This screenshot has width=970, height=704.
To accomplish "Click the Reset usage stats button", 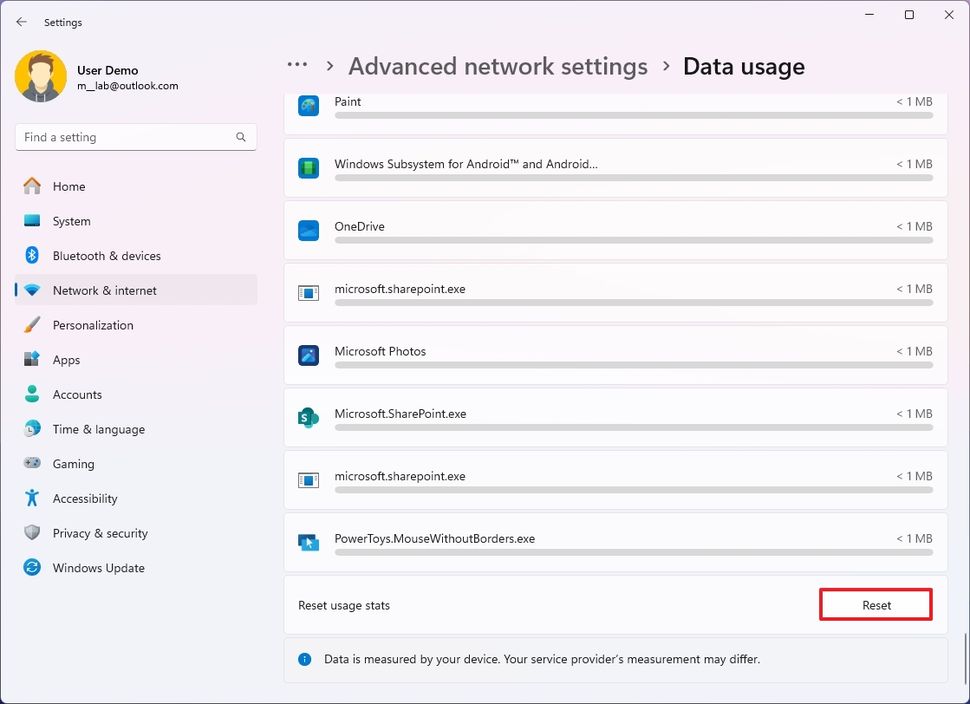I will 875,605.
